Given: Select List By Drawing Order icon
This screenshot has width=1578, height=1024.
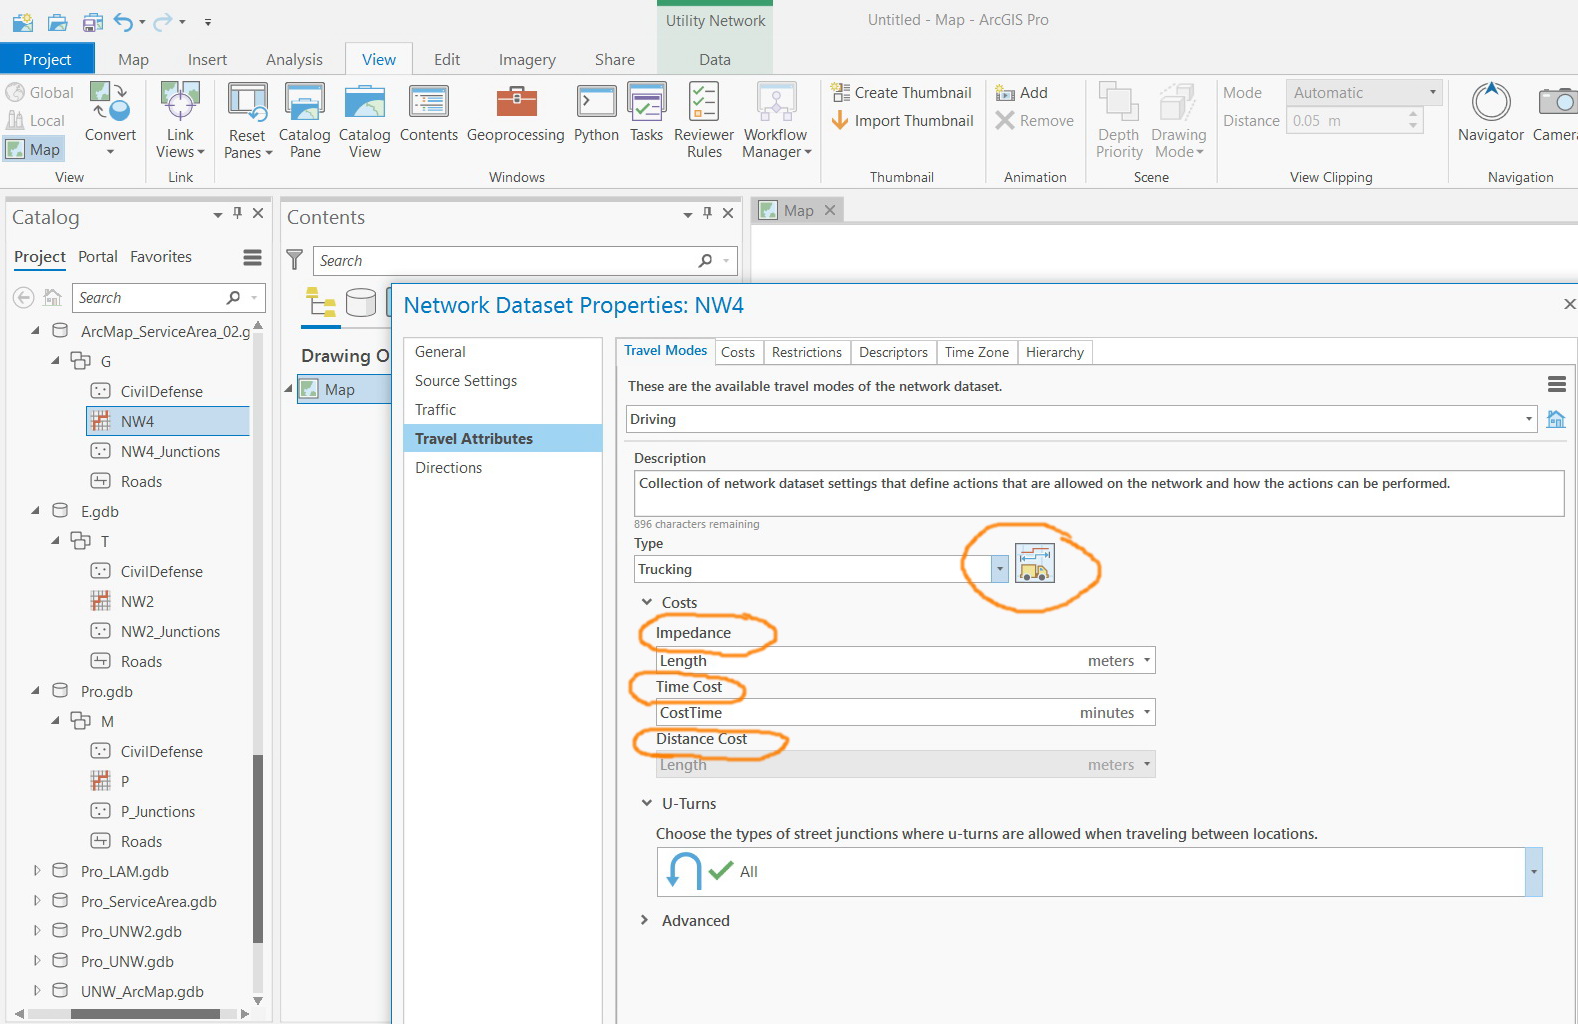Looking at the screenshot, I should 321,302.
